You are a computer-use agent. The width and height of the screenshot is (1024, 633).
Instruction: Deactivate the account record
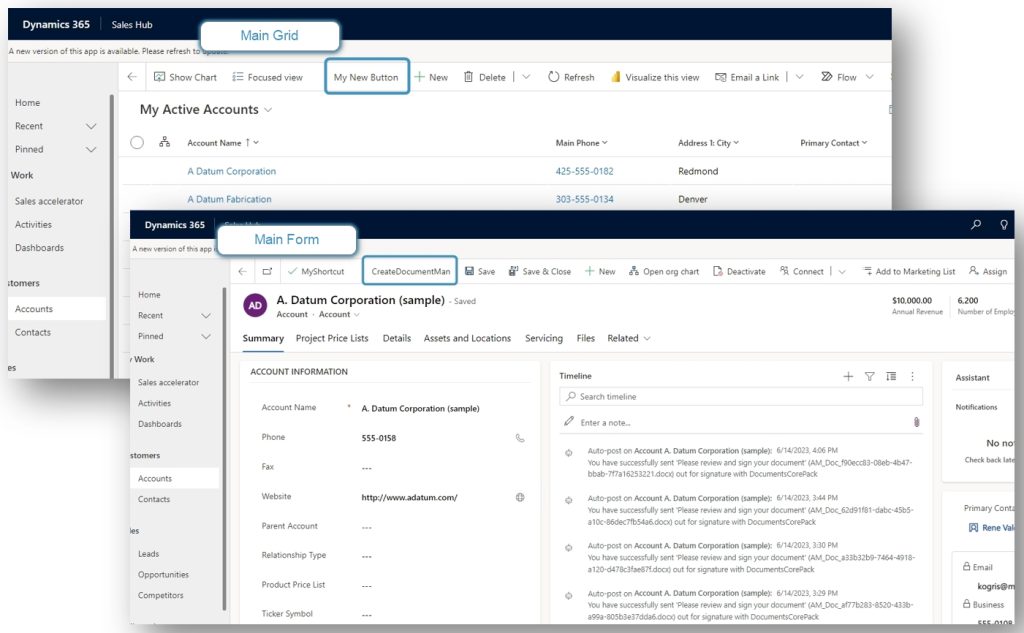739,271
